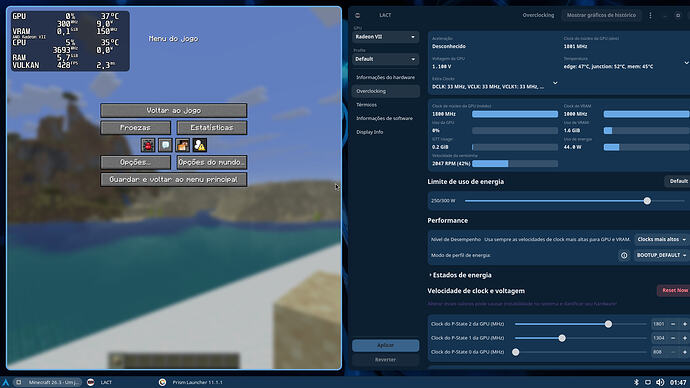
Task: Click the P-State 0 clock value field 808
Action: 659,352
